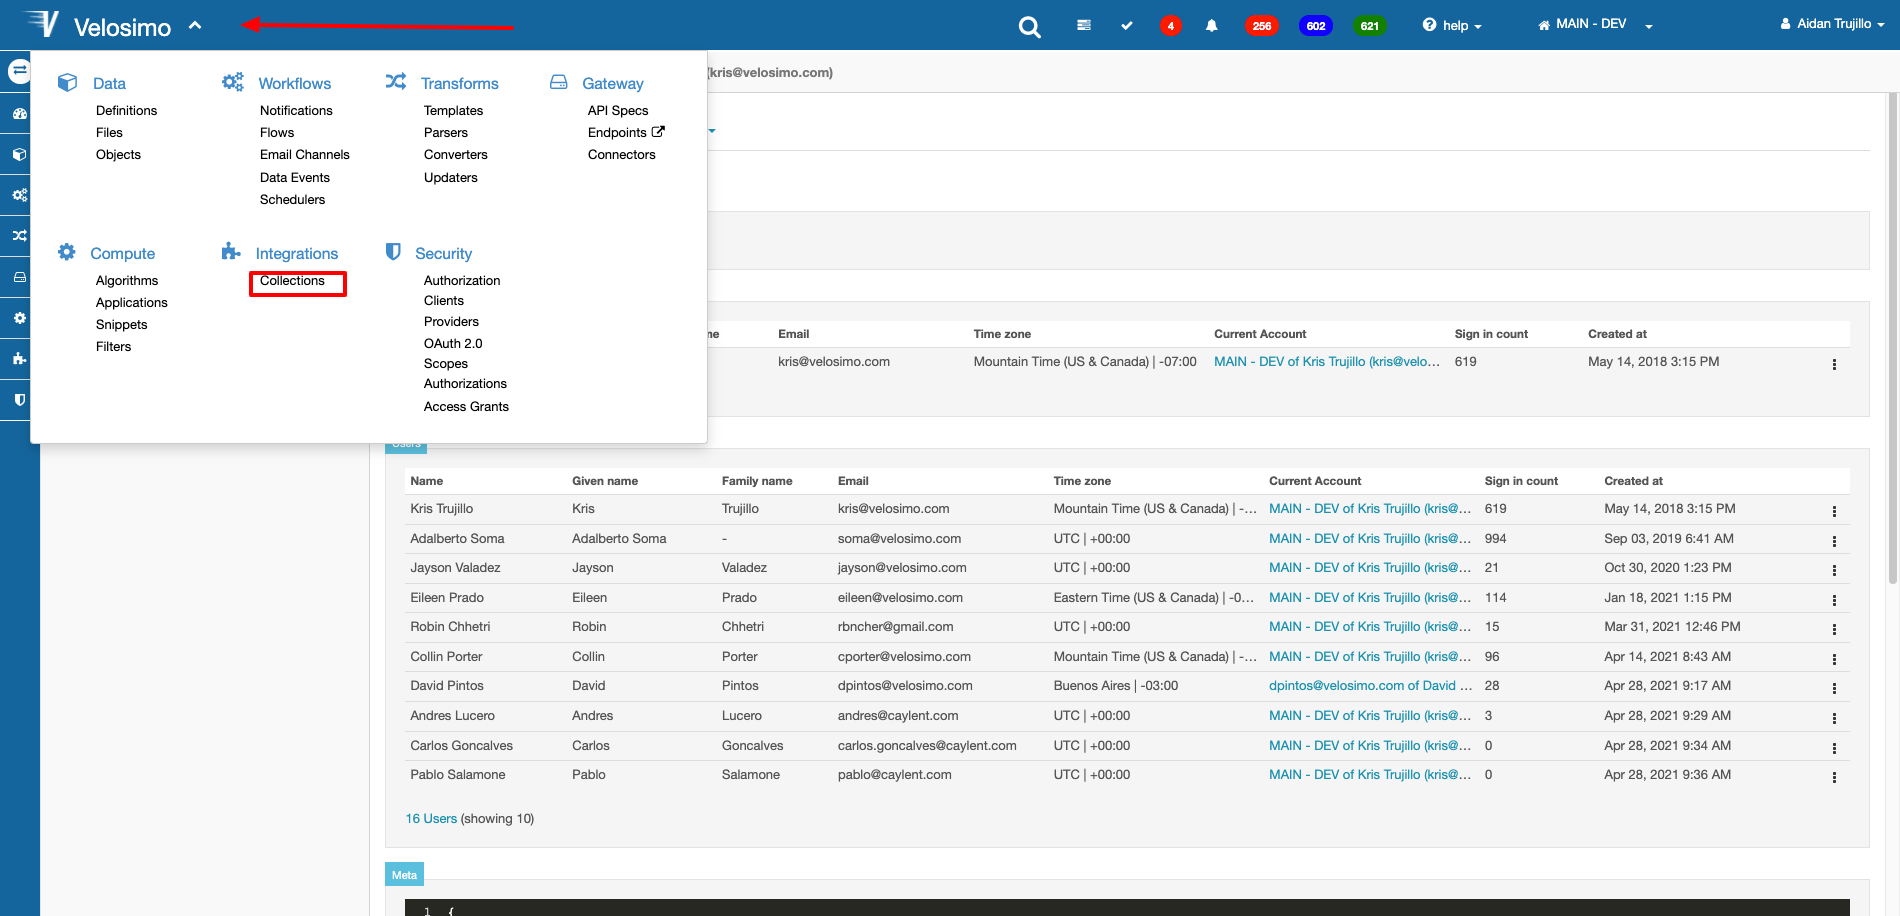Screen dimensions: 1900x916
Task: Open the Compute menu heading
Action: coord(122,254)
